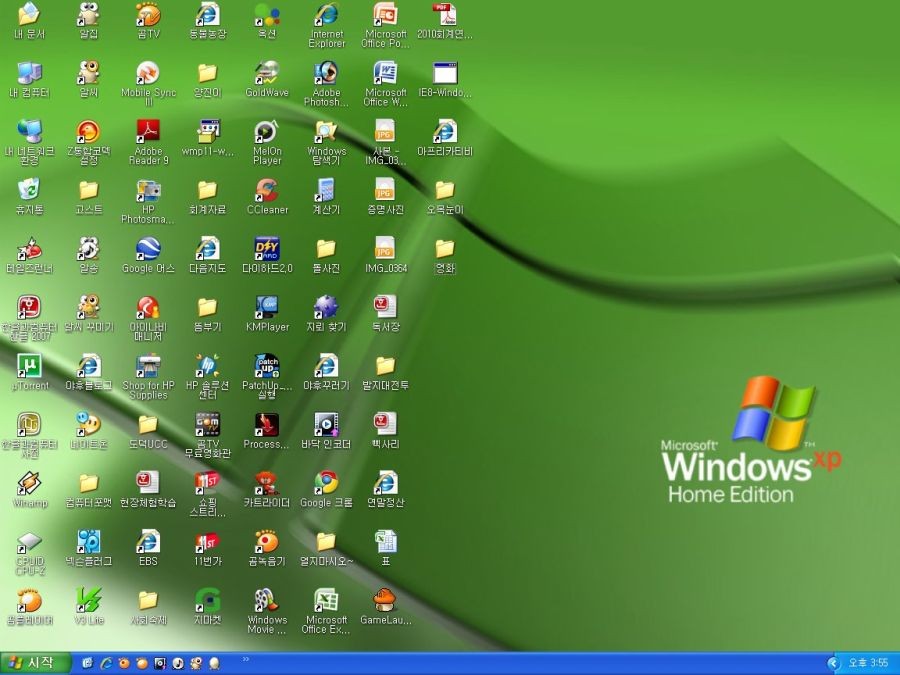Click the Internet Explorer quick launch icon
The width and height of the screenshot is (900, 675).
point(106,664)
